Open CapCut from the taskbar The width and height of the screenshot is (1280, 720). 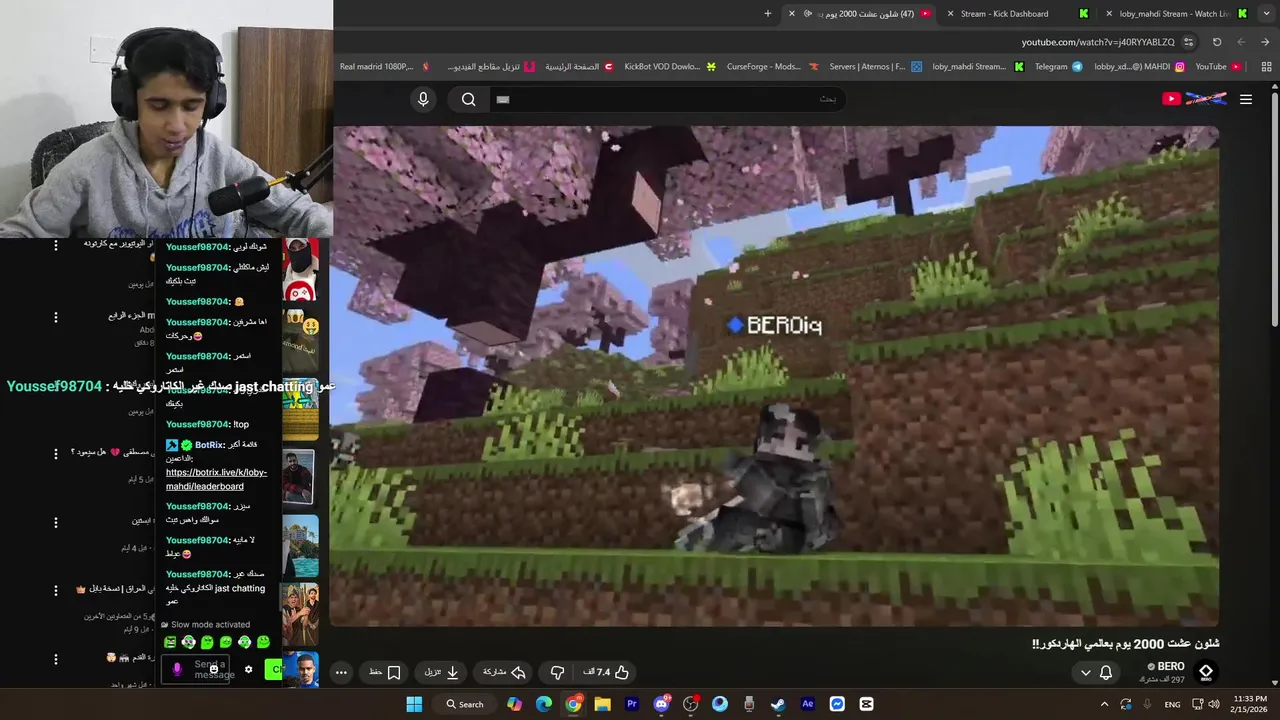[866, 704]
